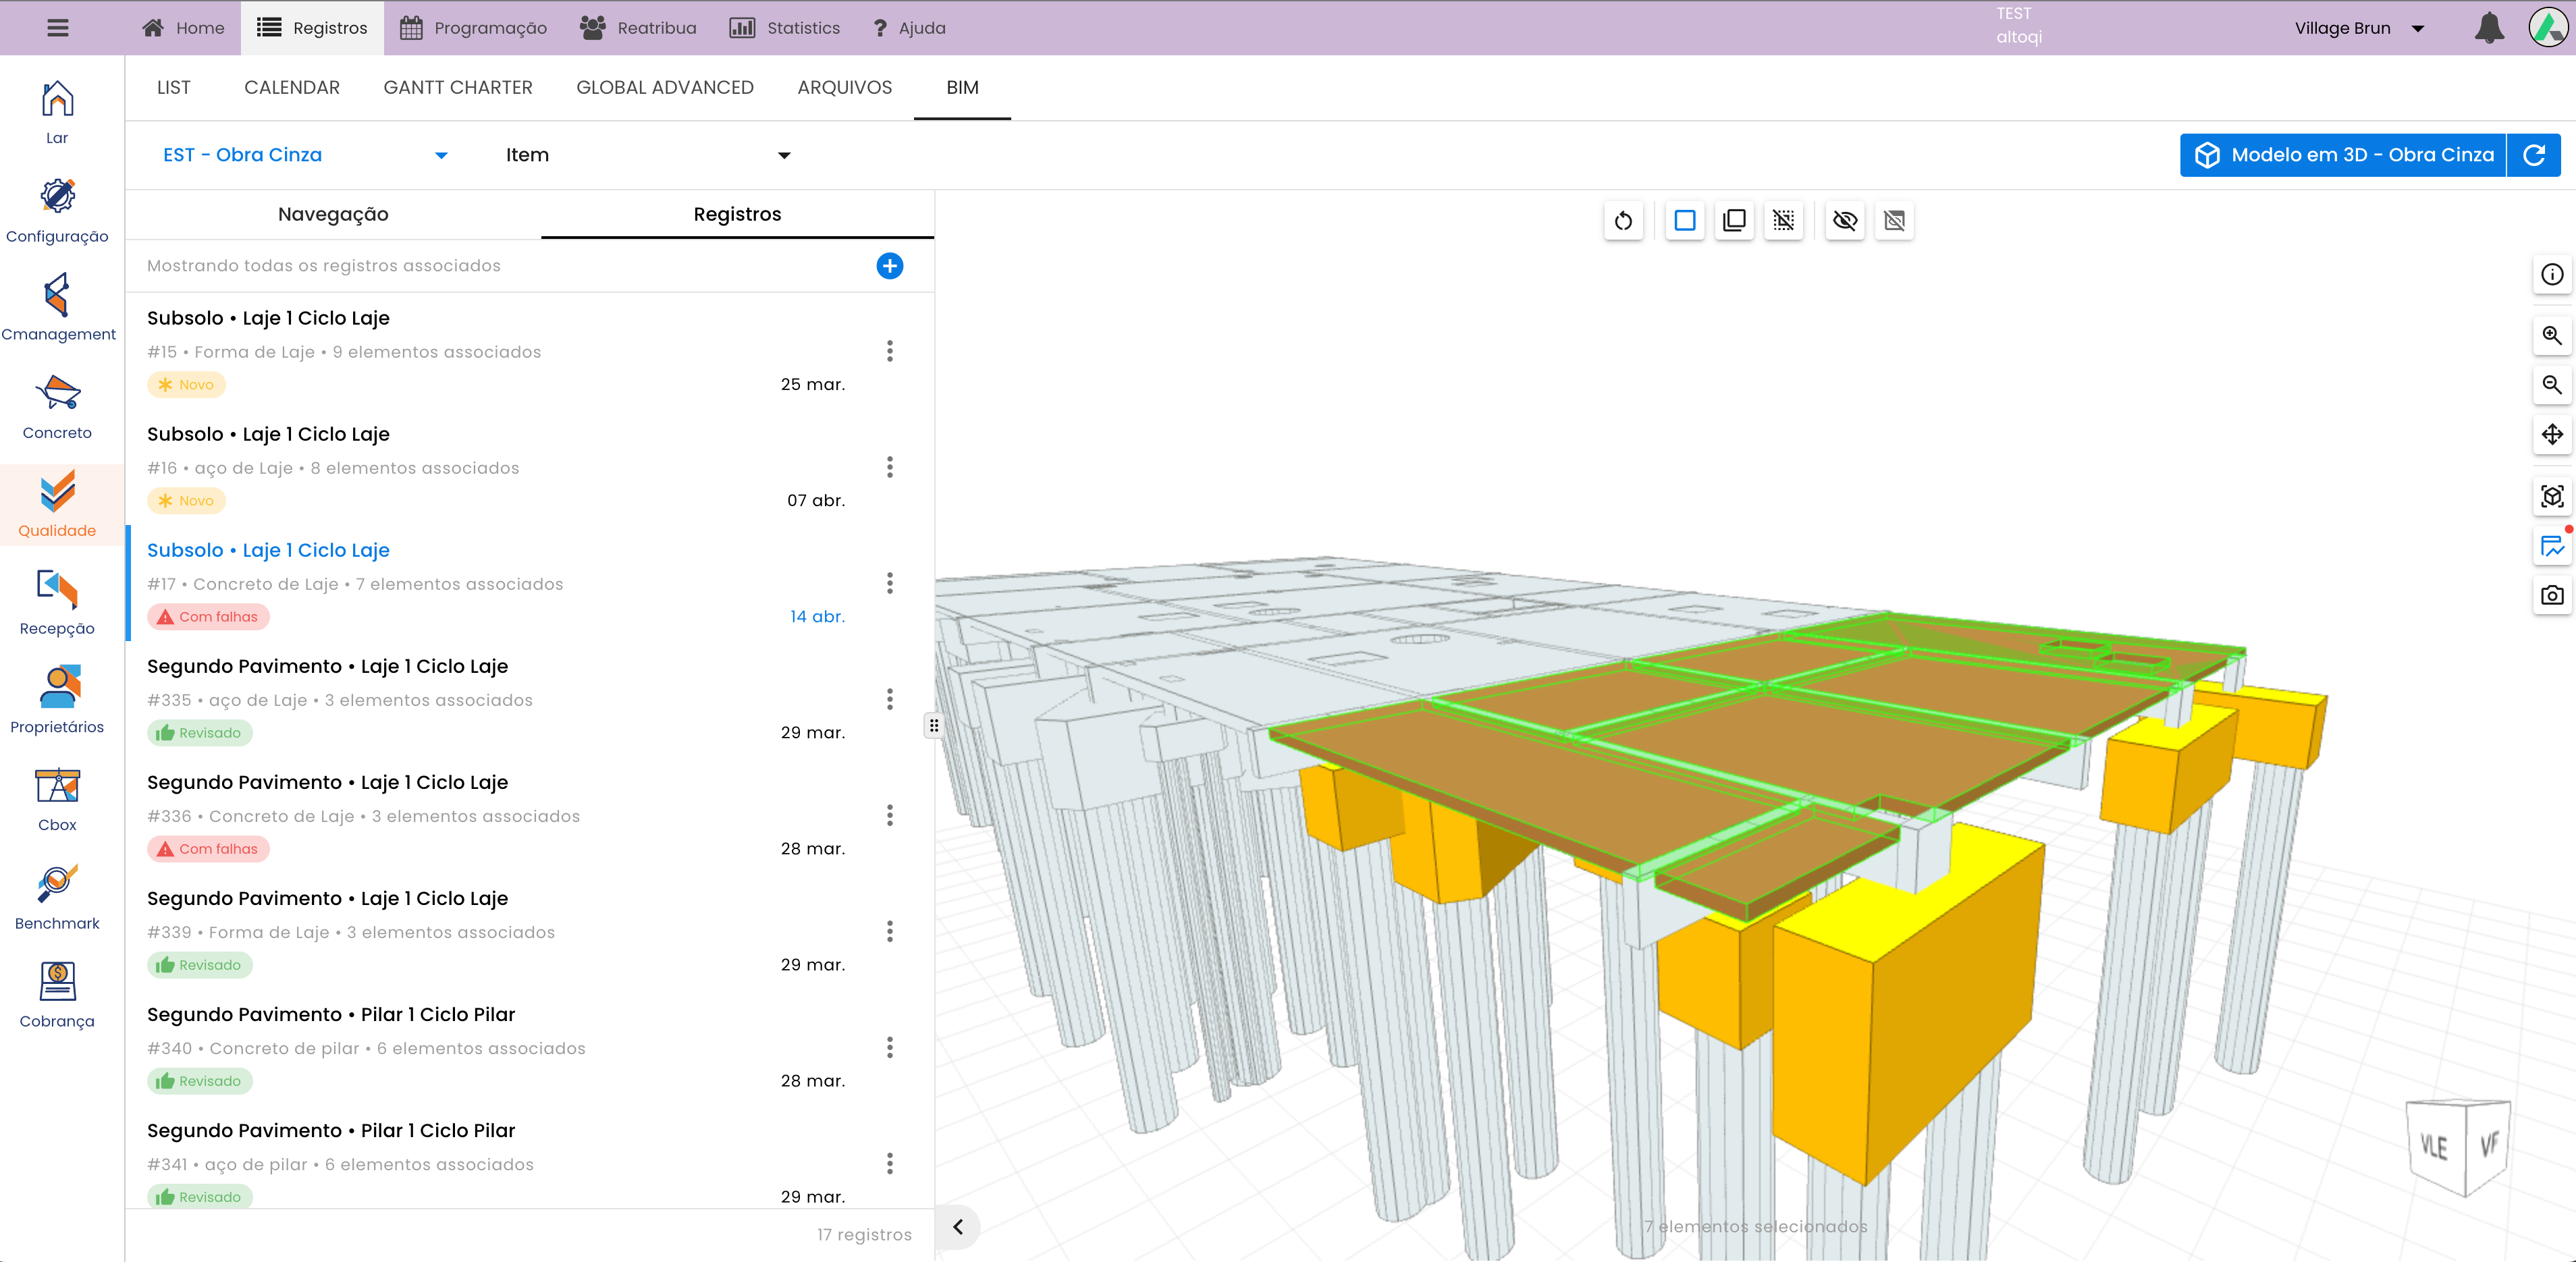
Task: Switch to the GANTT CHARTER tab
Action: pyautogui.click(x=458, y=88)
